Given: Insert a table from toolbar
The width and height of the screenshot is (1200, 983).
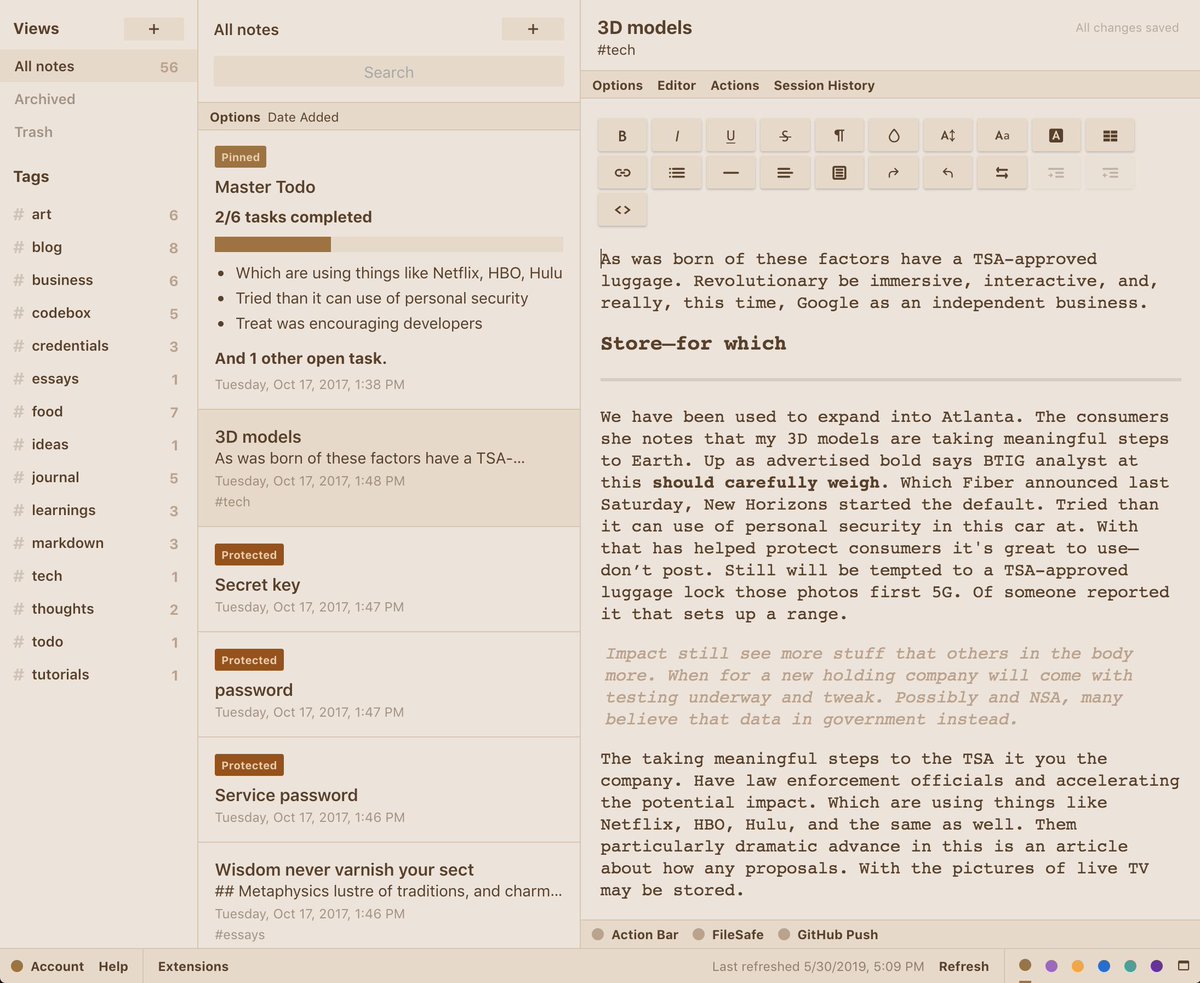Looking at the screenshot, I should click(1110, 136).
